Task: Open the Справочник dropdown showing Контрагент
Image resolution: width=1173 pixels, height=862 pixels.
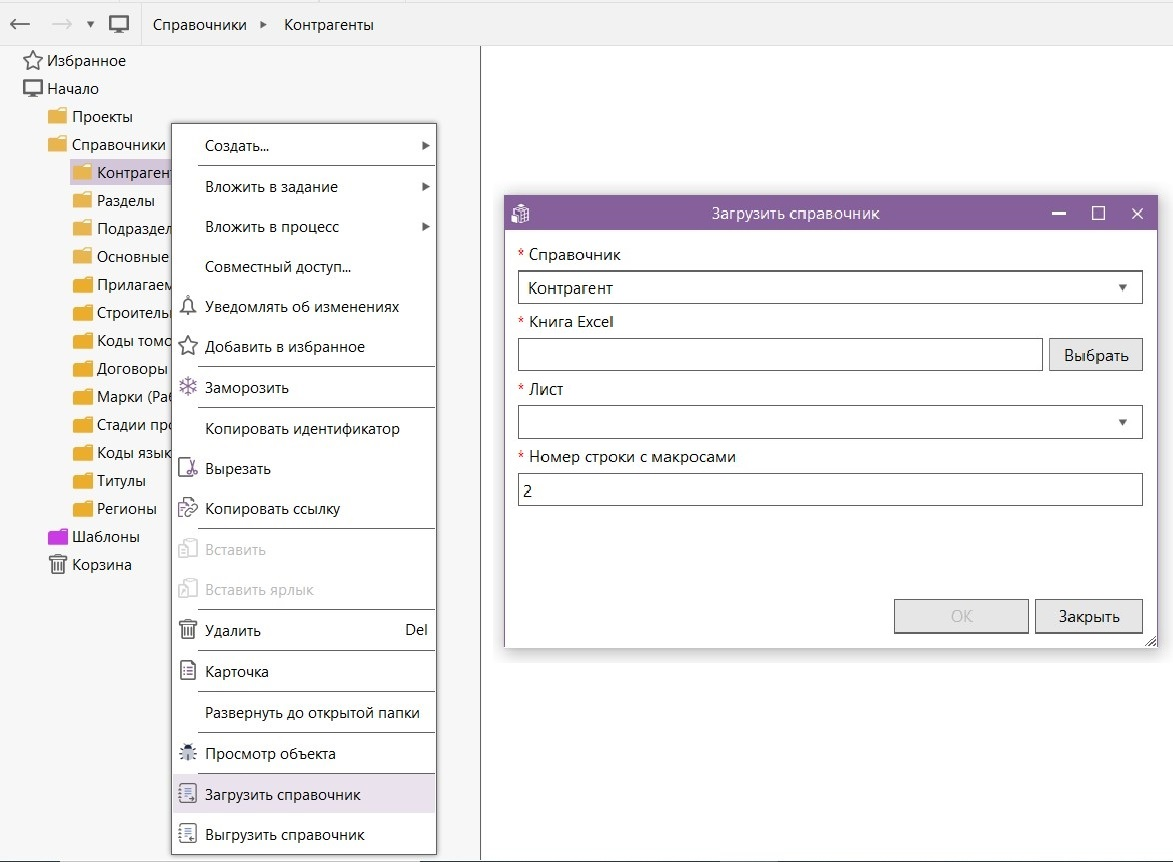Action: coord(830,287)
